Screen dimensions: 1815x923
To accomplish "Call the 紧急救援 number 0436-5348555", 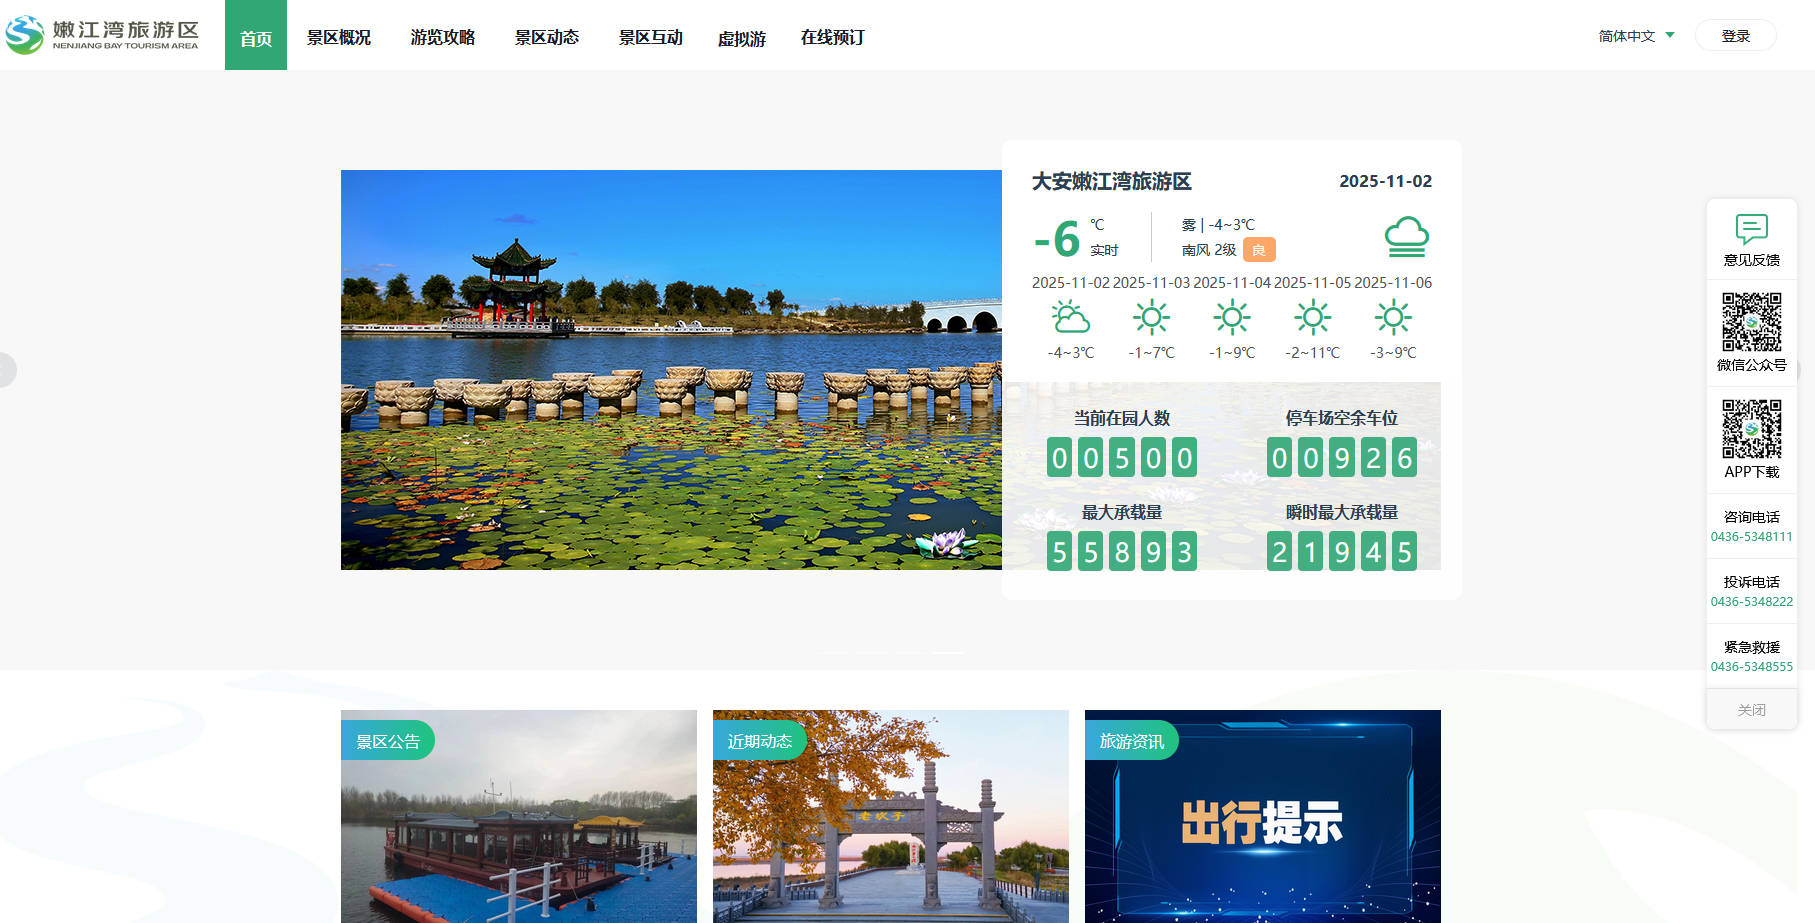I will pyautogui.click(x=1751, y=666).
